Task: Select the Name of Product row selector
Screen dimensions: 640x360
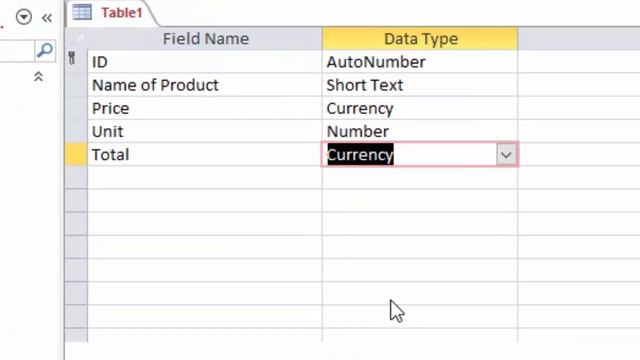Action: (76, 85)
